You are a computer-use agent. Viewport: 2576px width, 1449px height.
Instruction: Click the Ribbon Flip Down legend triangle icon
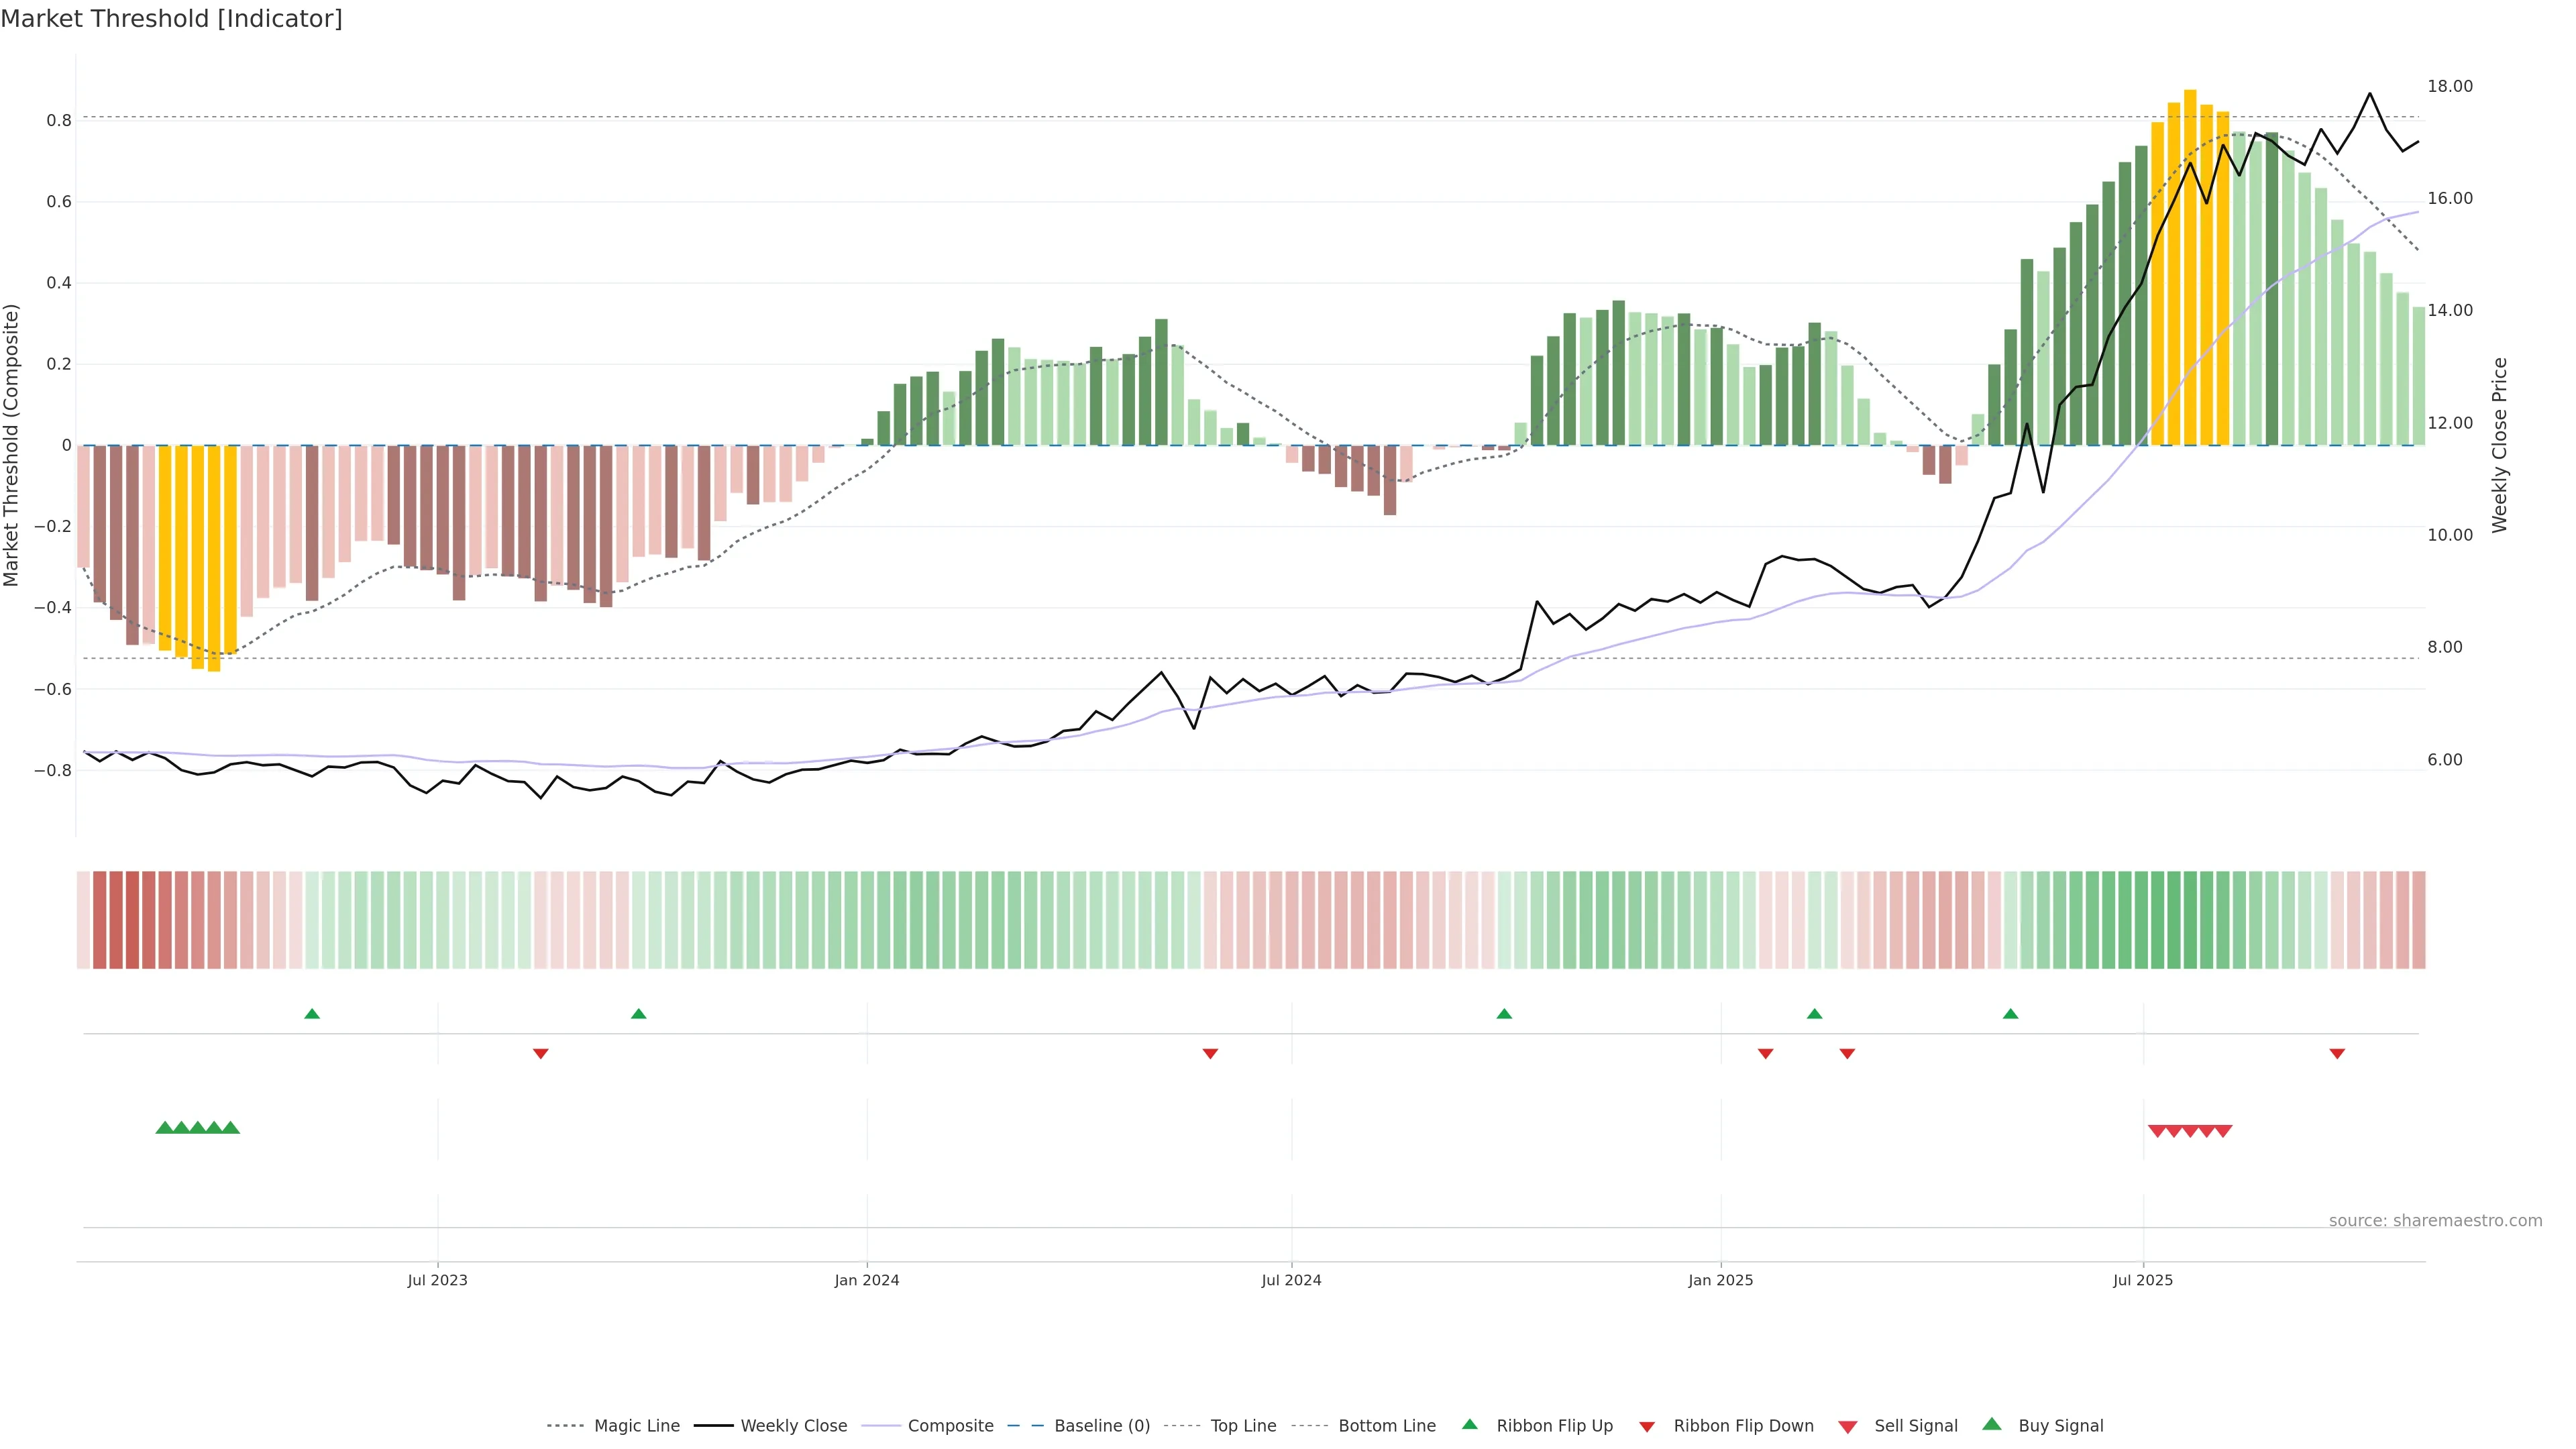tap(1647, 1427)
